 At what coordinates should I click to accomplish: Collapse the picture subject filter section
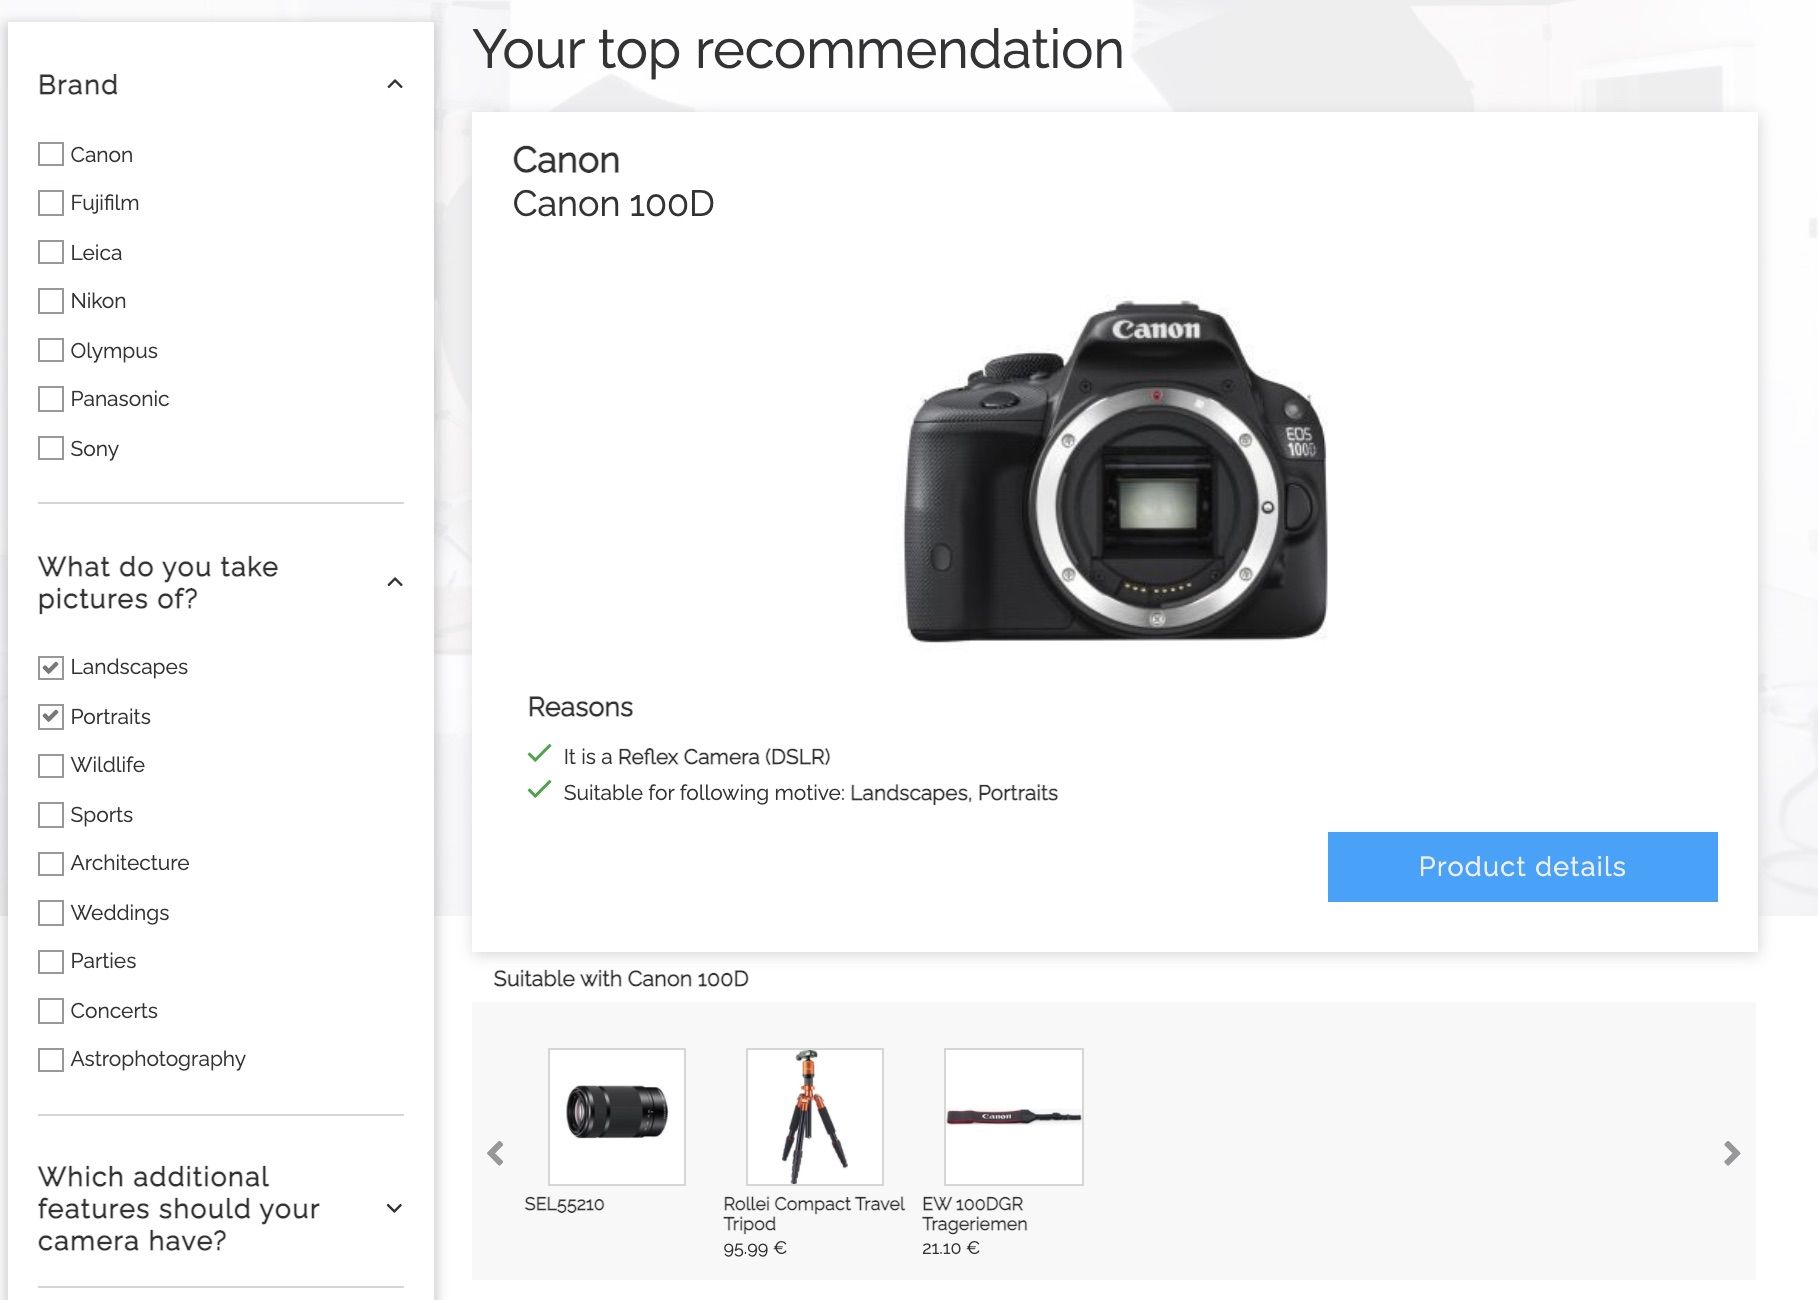coord(395,582)
